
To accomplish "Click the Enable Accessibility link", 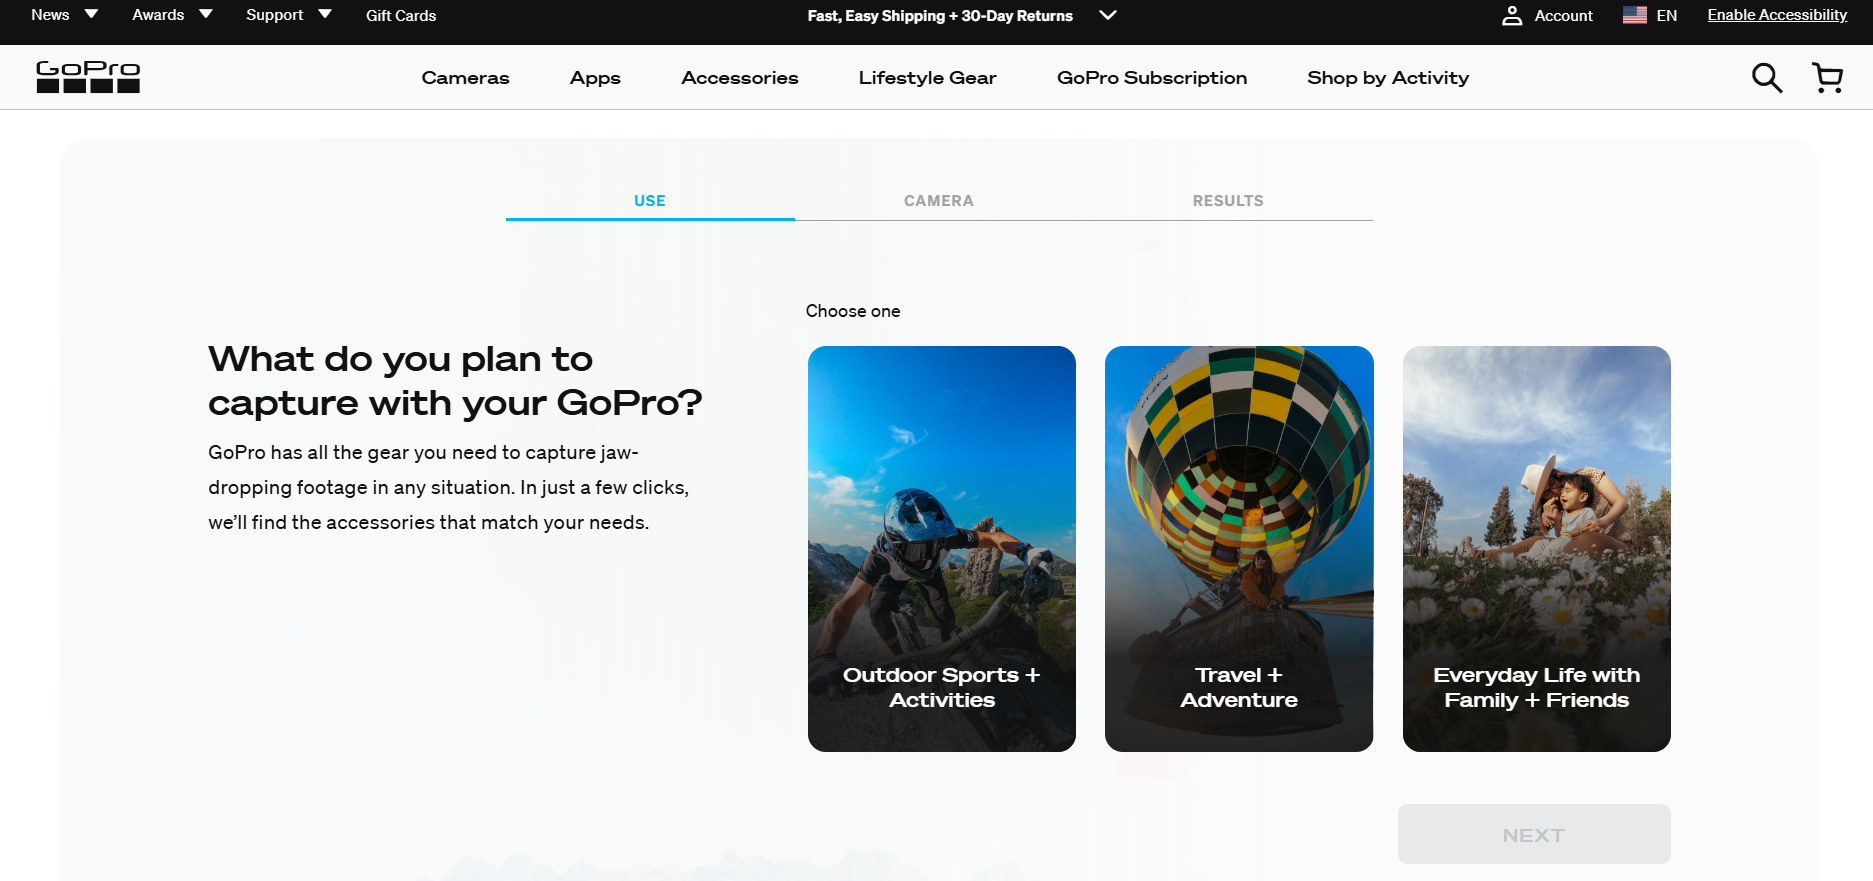I will pos(1776,15).
